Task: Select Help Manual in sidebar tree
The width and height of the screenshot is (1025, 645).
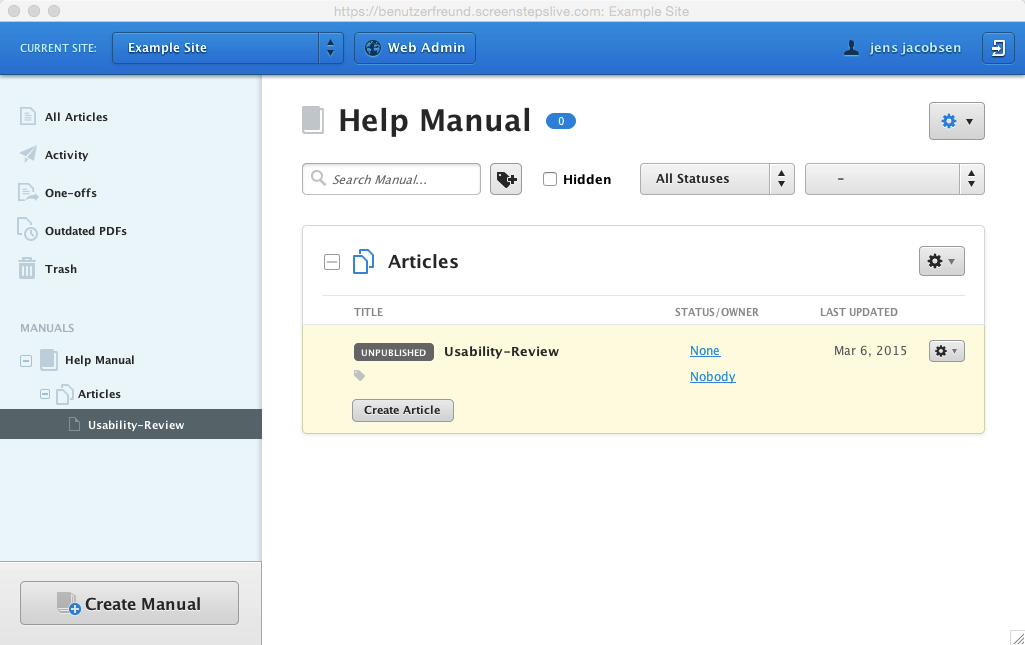Action: pyautogui.click(x=99, y=360)
